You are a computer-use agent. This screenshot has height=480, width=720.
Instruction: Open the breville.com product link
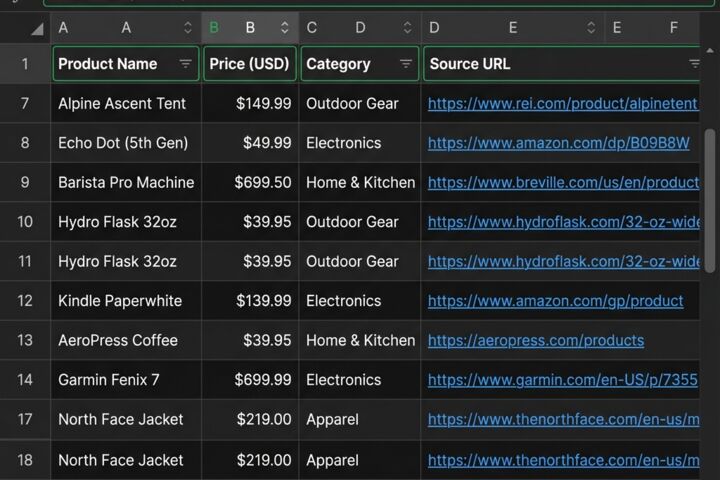(563, 183)
